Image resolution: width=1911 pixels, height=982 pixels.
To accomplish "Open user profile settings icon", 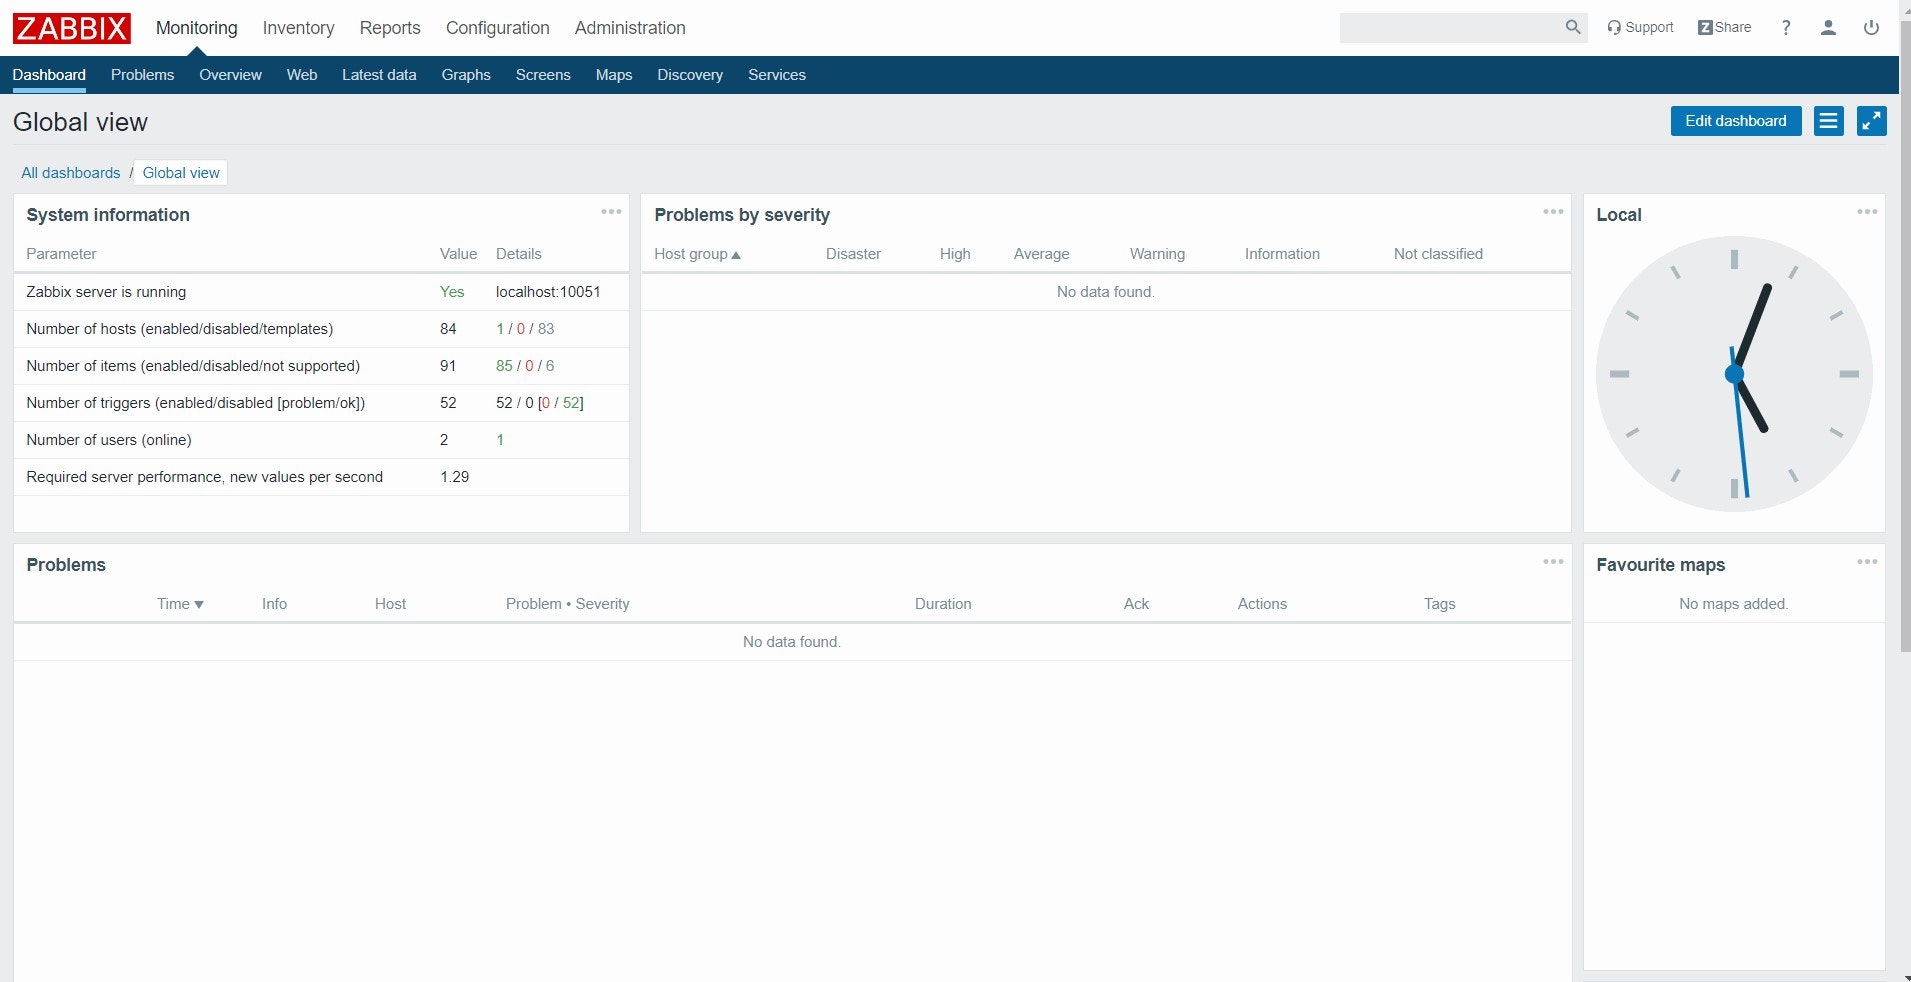I will 1828,28.
